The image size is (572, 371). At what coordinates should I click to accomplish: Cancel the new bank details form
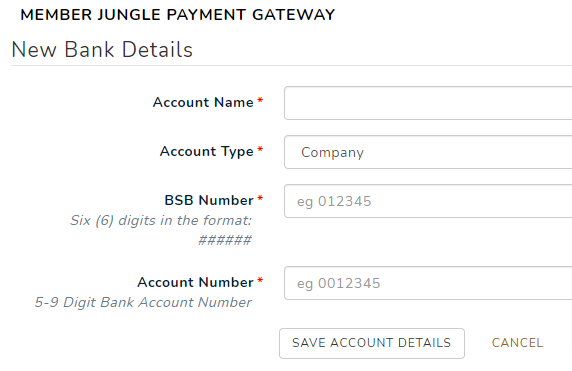(x=517, y=343)
